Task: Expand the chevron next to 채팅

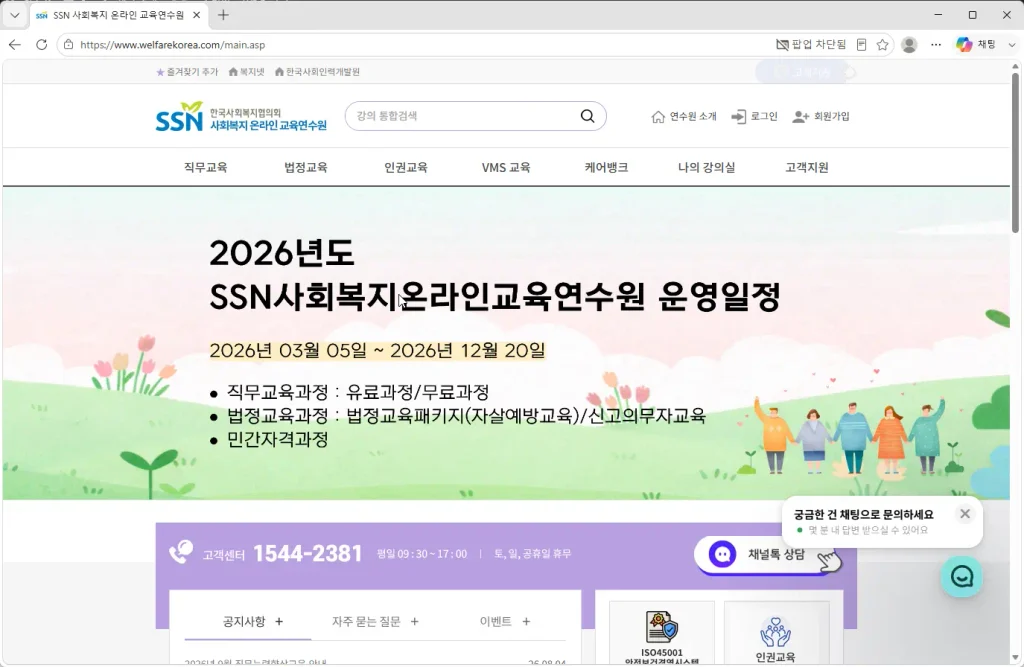Action: tap(1012, 44)
